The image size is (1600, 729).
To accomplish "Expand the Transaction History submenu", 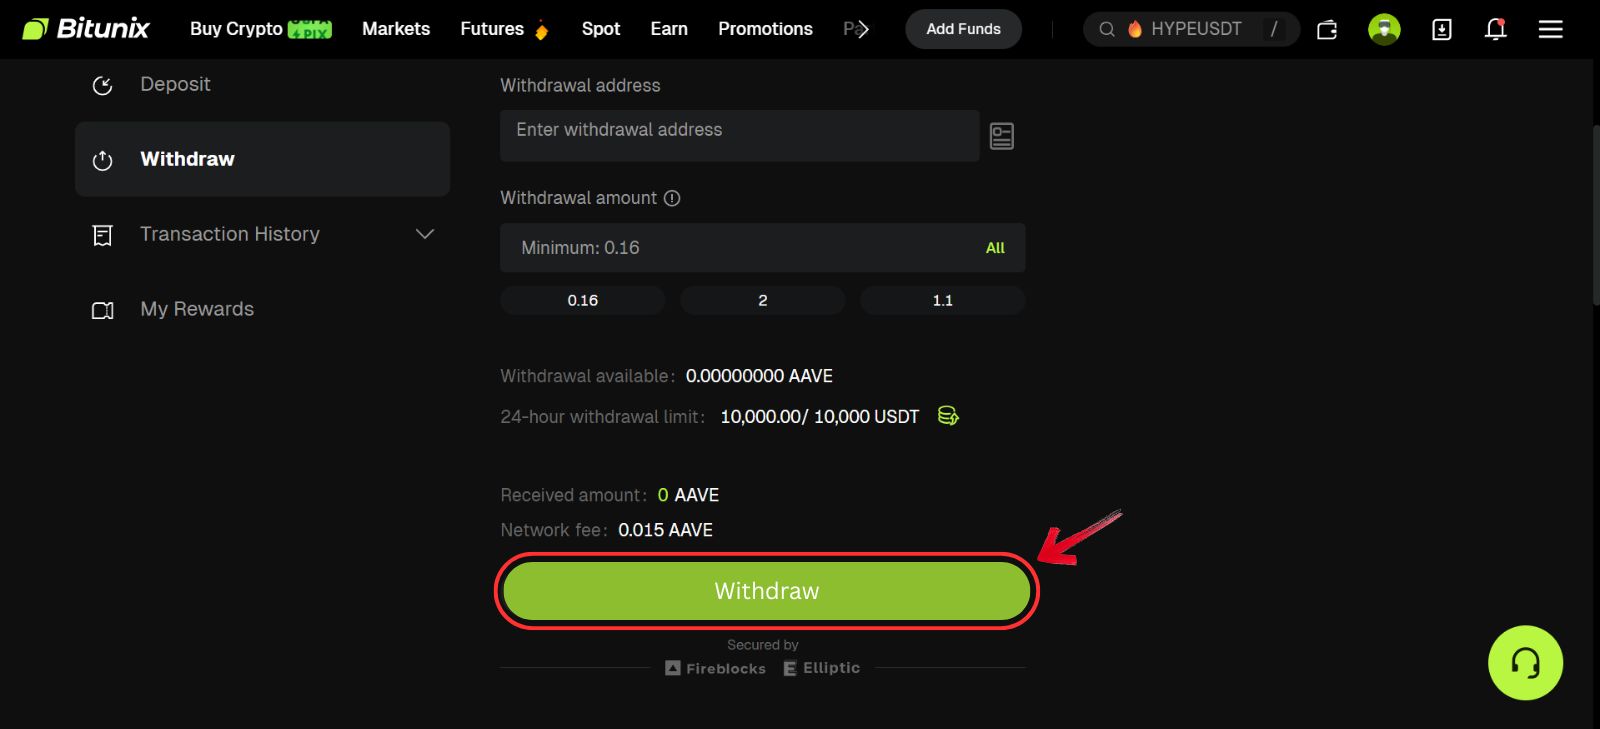I will pos(425,234).
